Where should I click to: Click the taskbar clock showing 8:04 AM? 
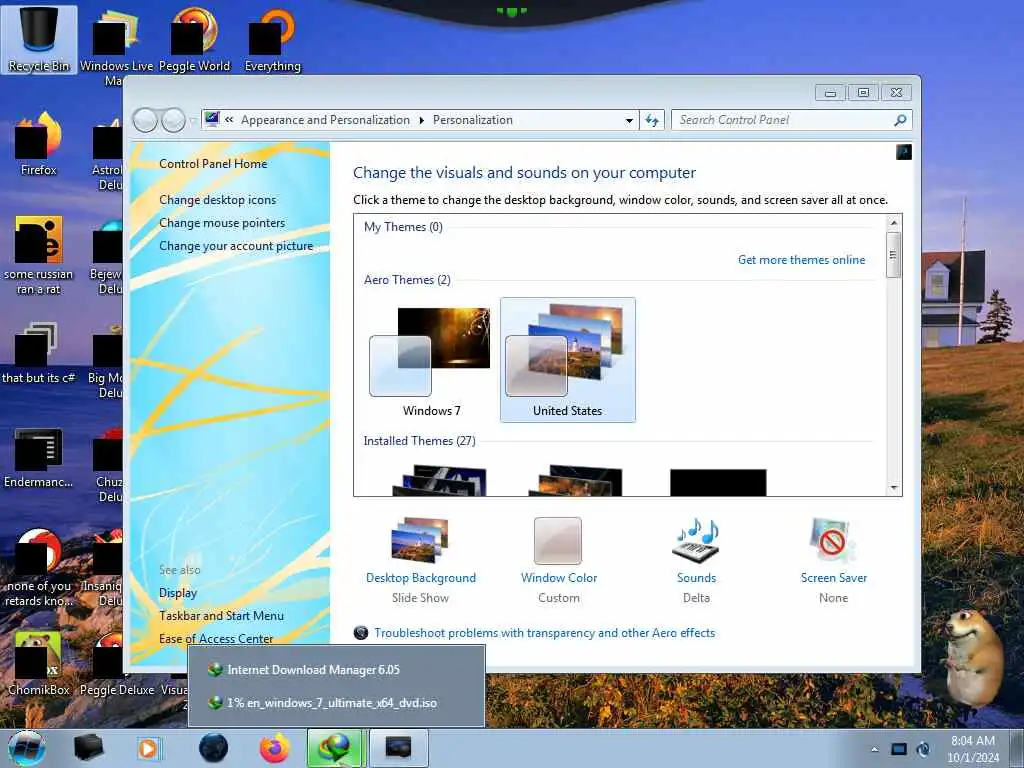973,749
